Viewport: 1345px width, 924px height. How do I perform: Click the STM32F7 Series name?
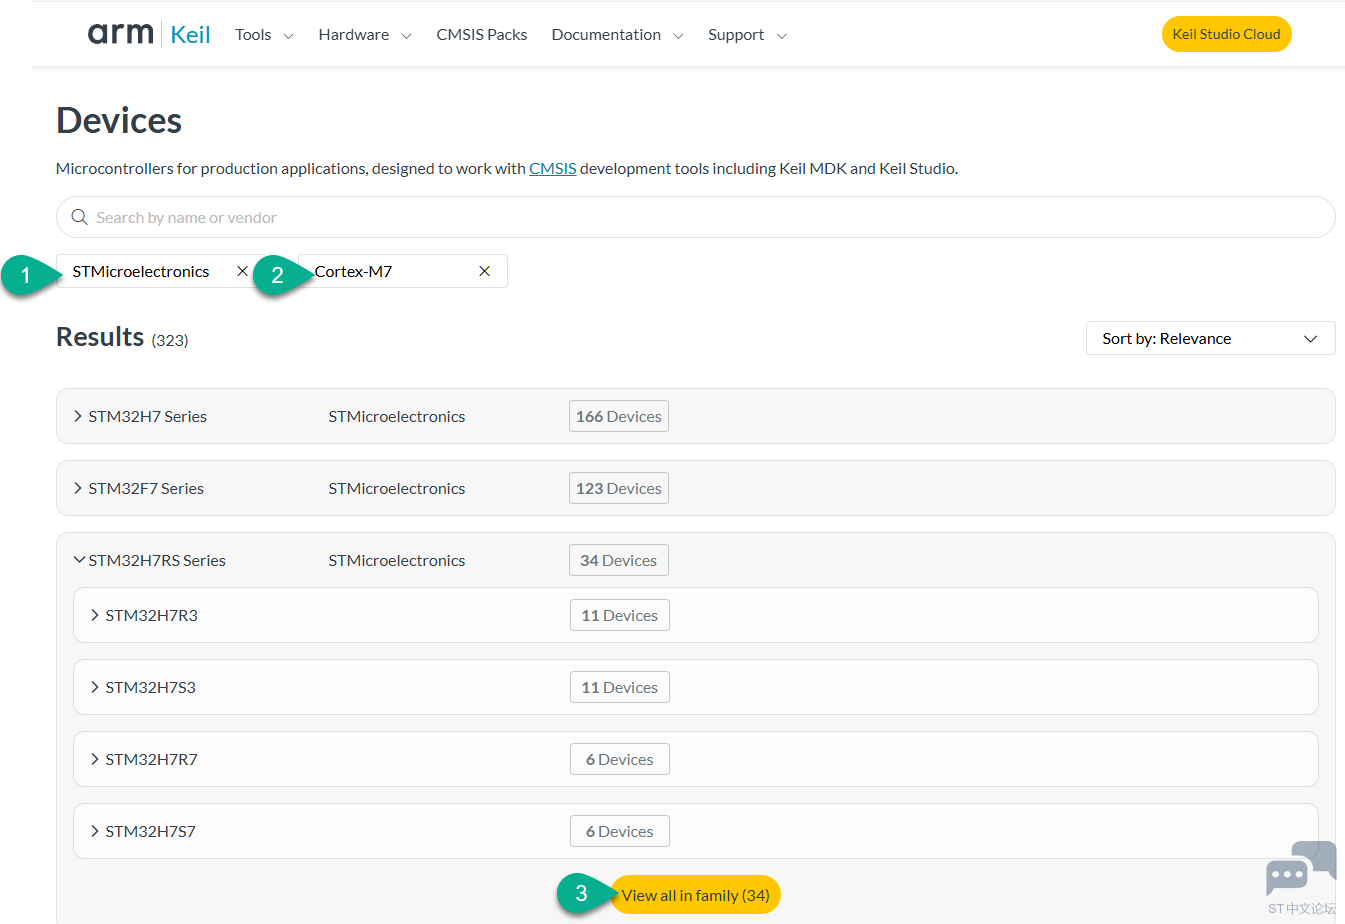click(x=146, y=488)
